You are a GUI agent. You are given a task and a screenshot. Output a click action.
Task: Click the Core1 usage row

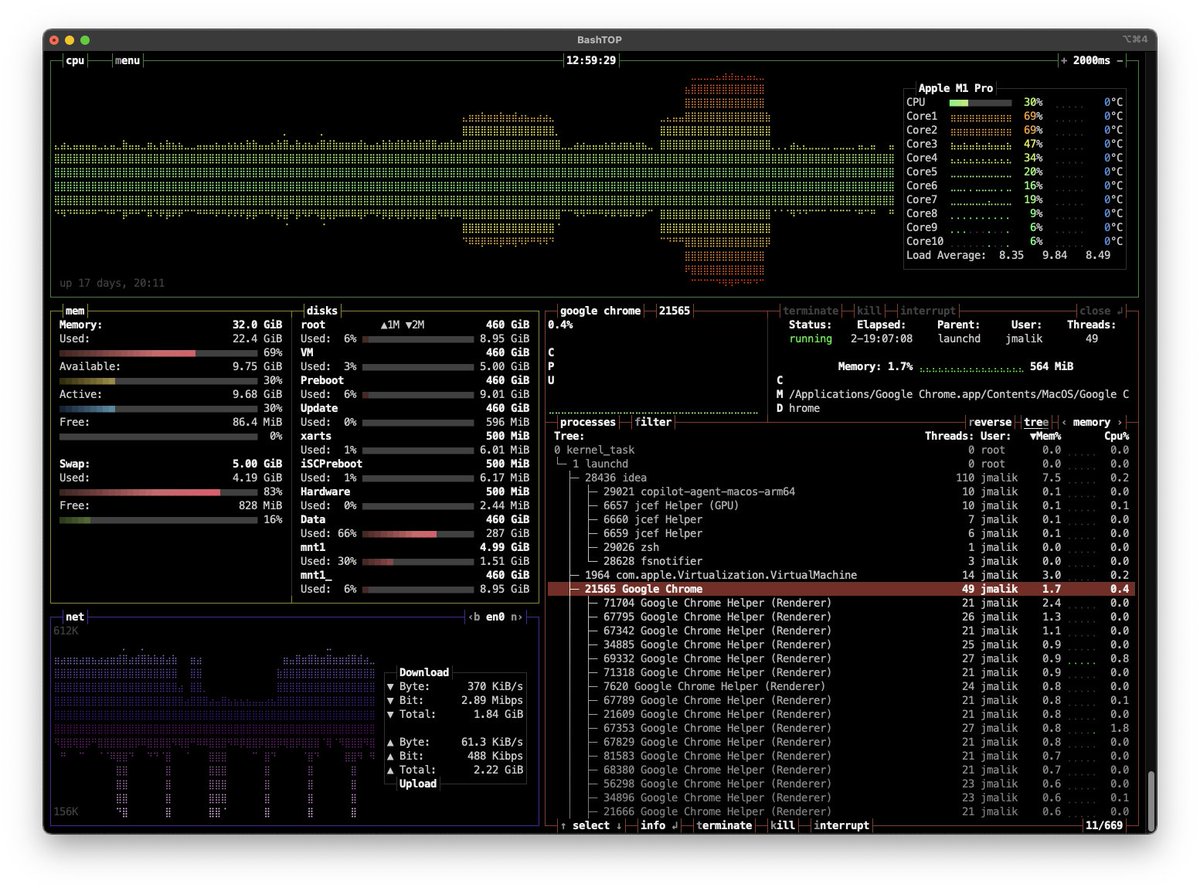[1014, 116]
